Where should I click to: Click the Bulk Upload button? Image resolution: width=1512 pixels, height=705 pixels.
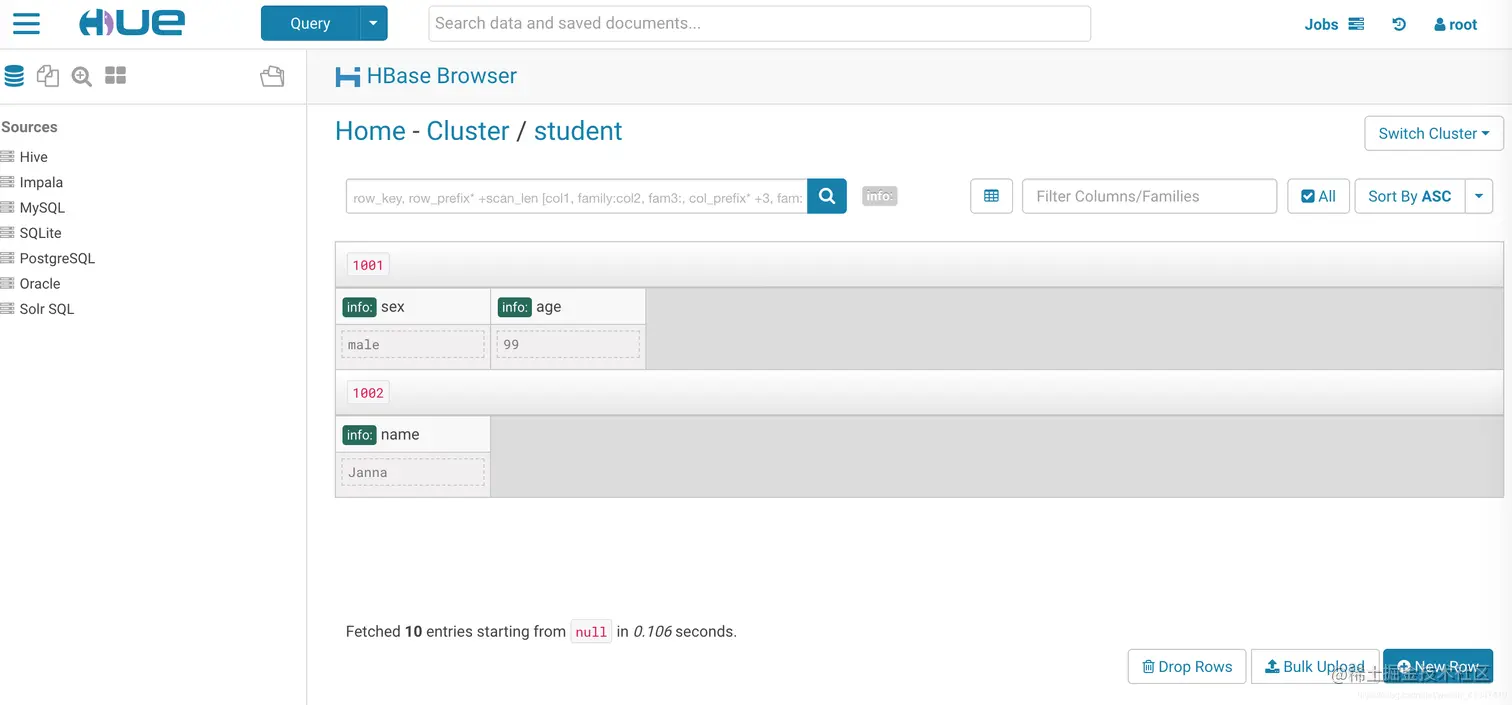pos(1315,667)
